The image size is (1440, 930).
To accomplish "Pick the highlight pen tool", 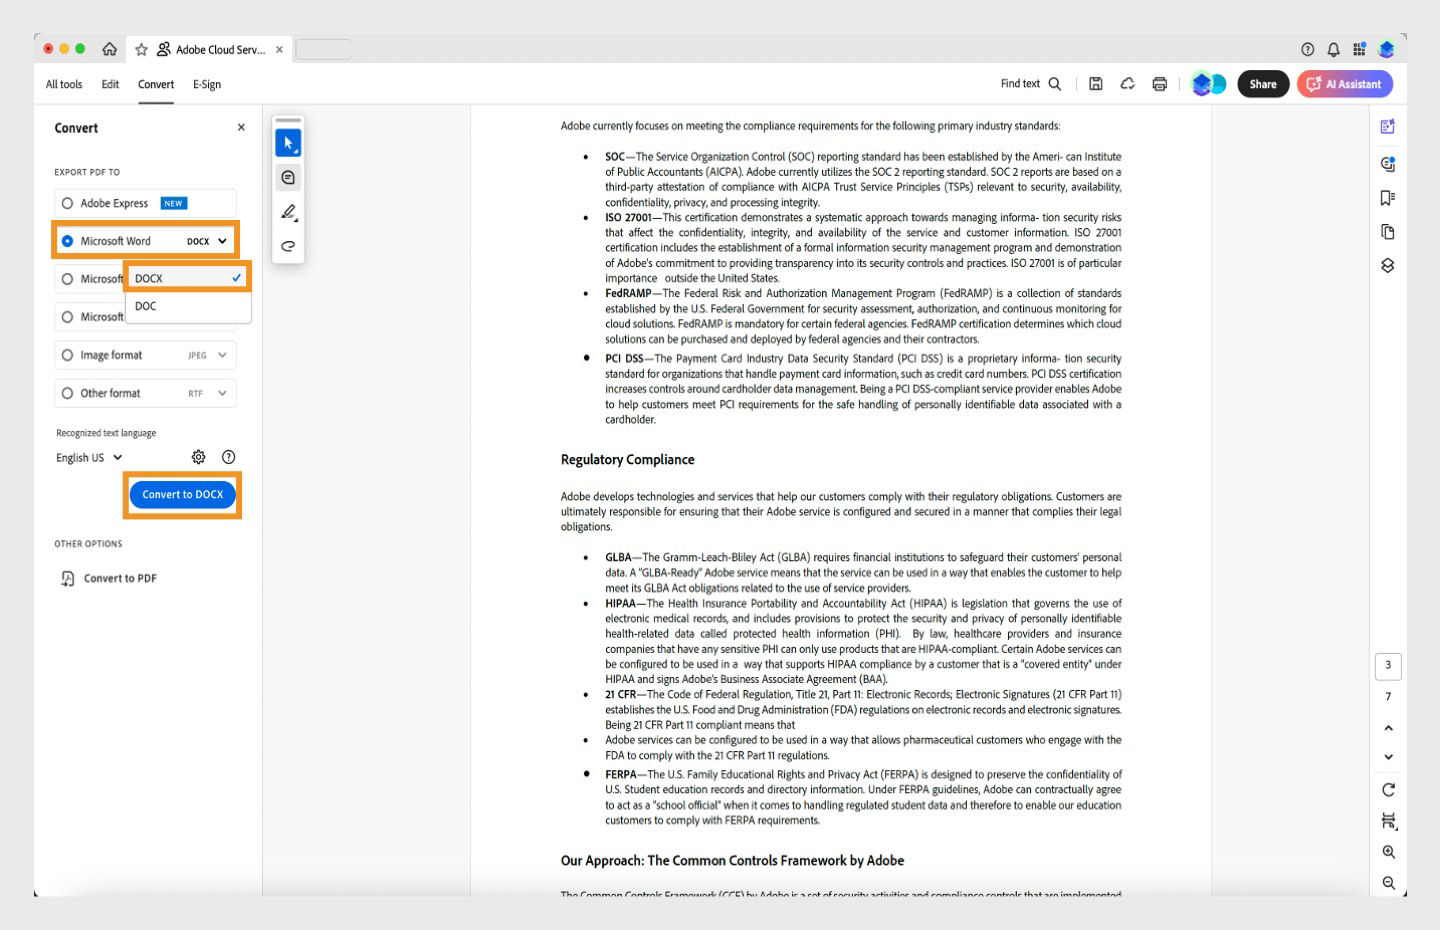I will click(x=288, y=211).
